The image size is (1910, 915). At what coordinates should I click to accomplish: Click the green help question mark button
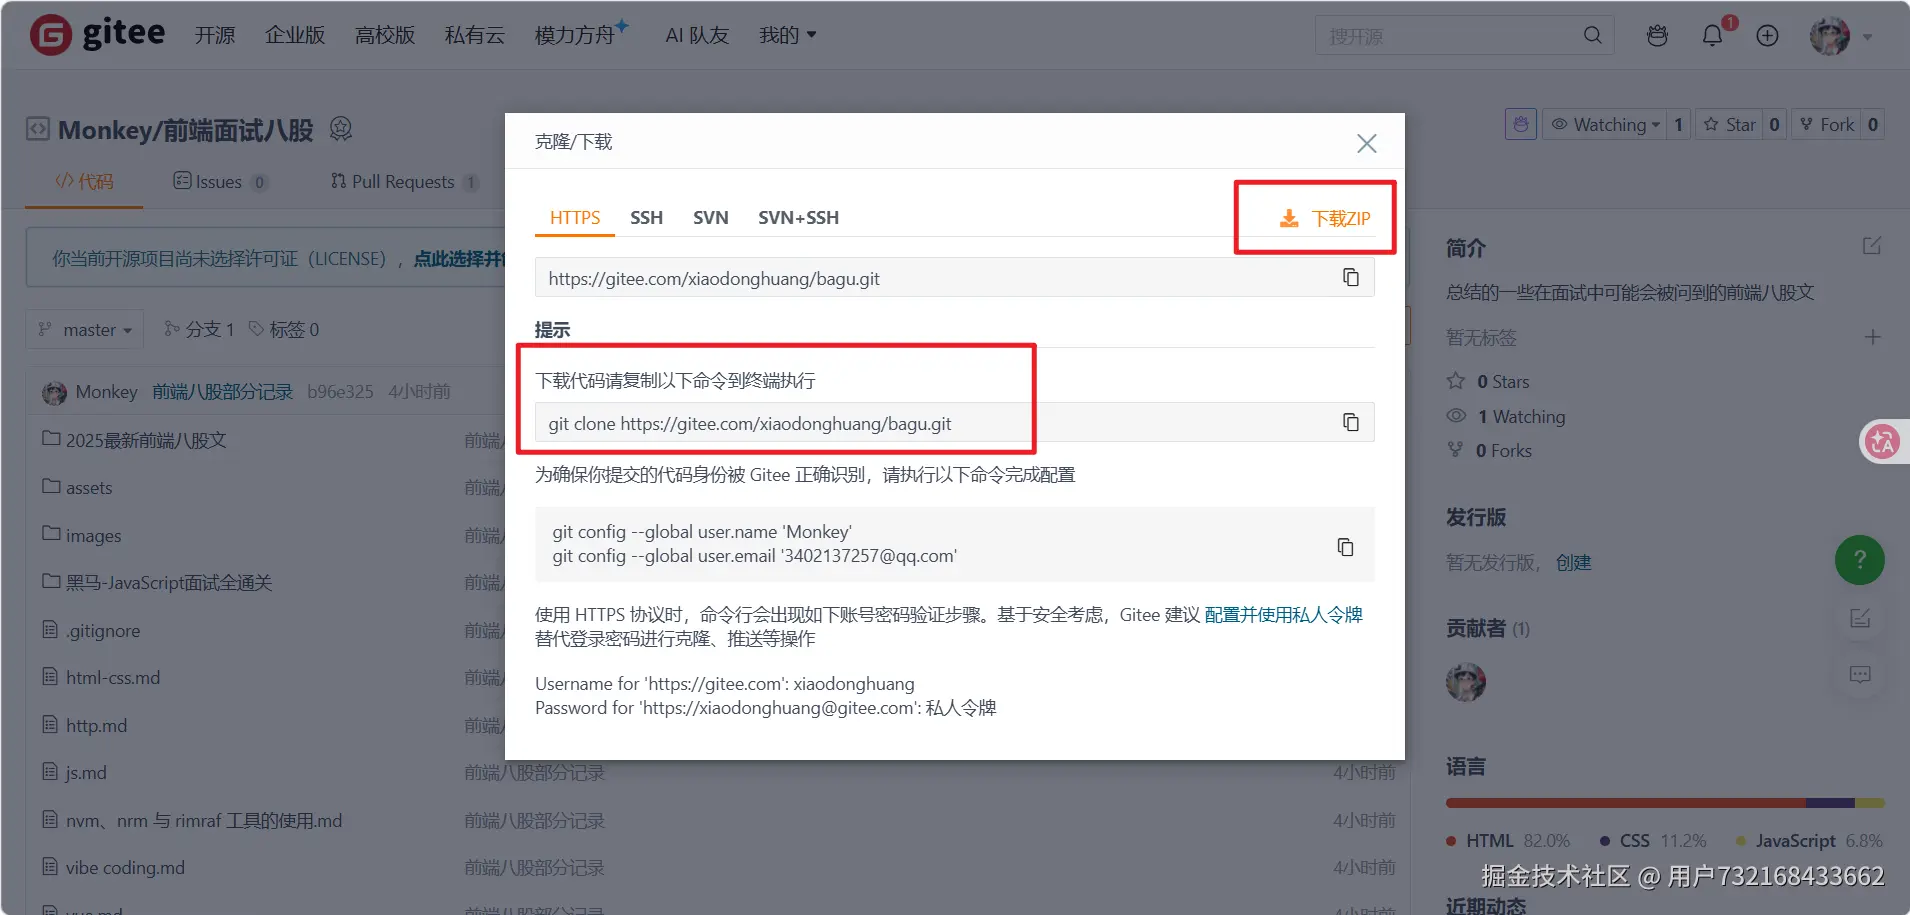coord(1859,559)
